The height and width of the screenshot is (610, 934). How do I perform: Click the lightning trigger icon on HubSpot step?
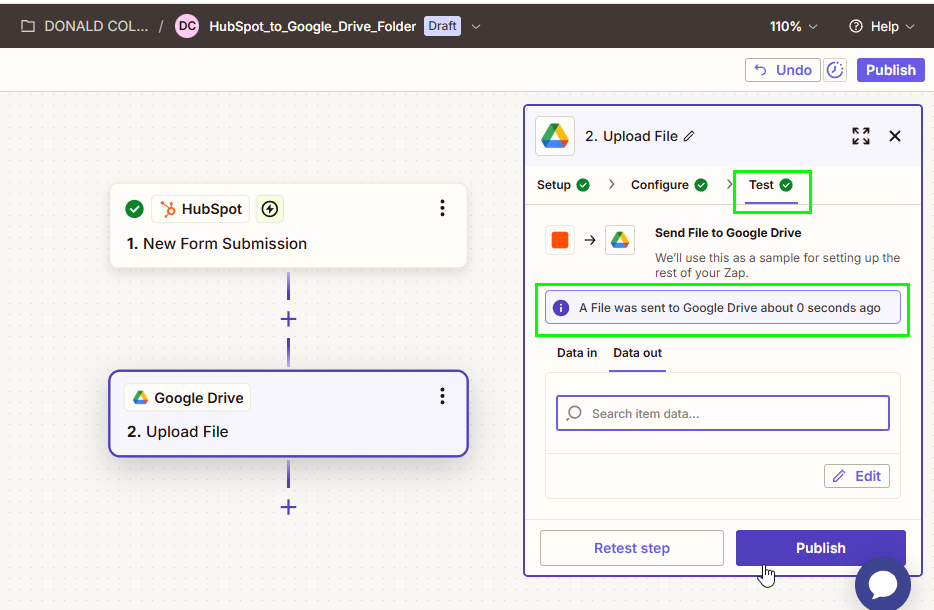coord(270,209)
